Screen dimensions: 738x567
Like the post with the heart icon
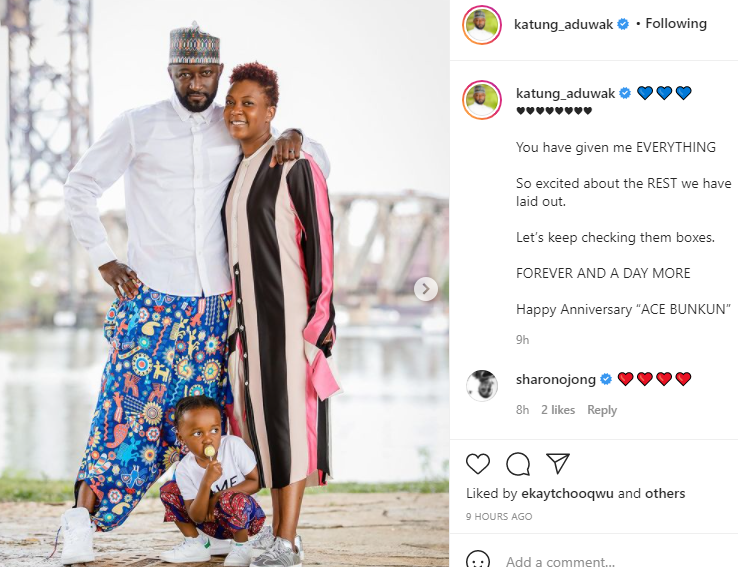point(478,463)
